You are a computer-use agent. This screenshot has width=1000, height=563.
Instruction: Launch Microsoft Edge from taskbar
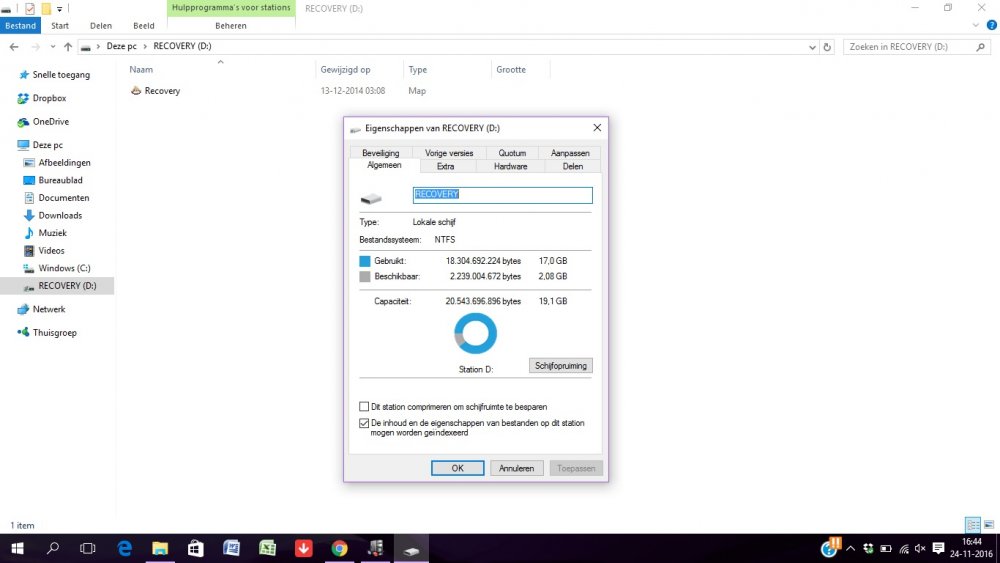(x=124, y=548)
